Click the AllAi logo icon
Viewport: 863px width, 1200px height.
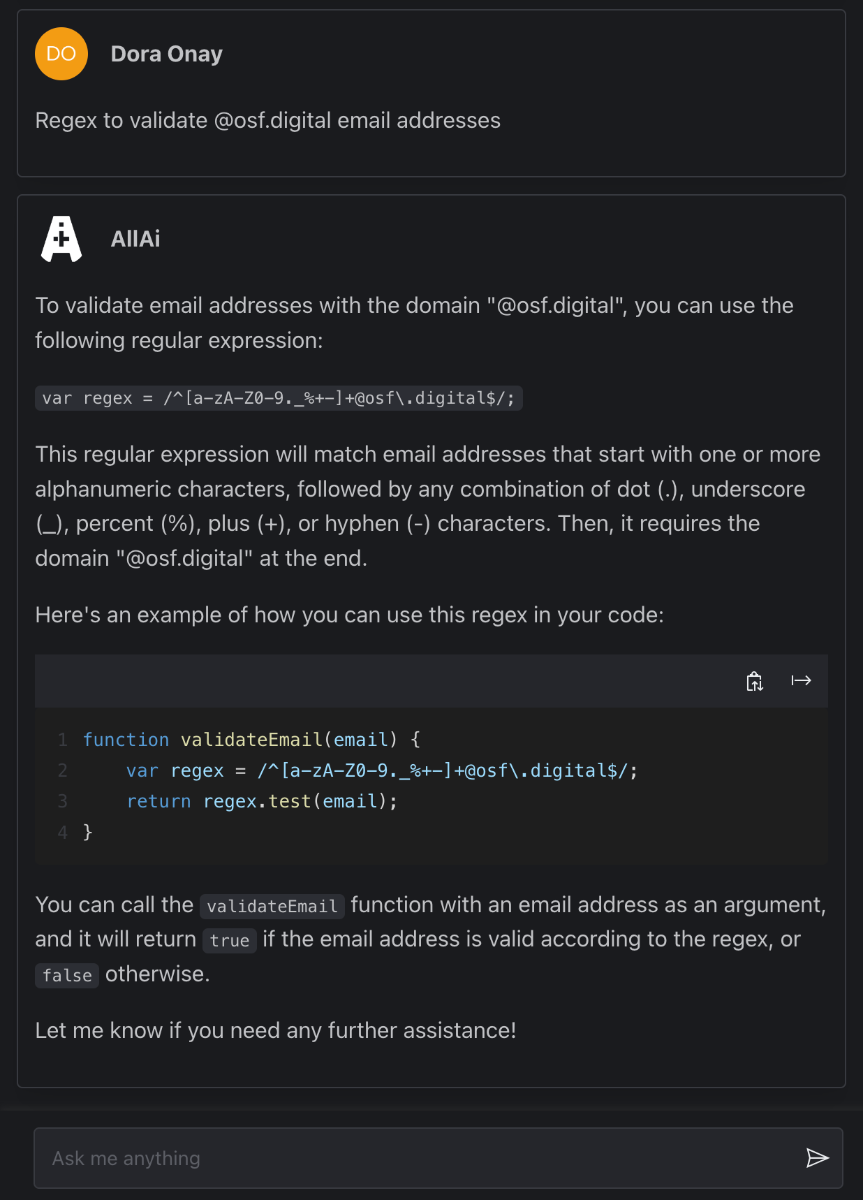[x=61, y=239]
